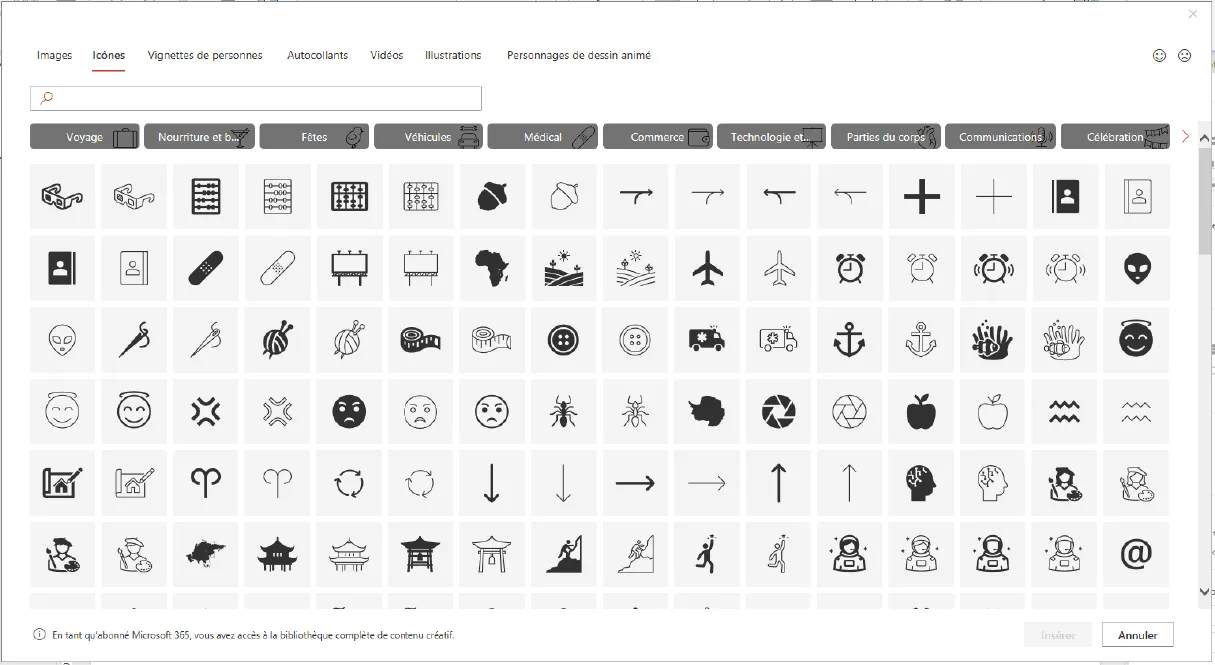Click the Insérer button
The image size is (1215, 665).
tap(1058, 635)
